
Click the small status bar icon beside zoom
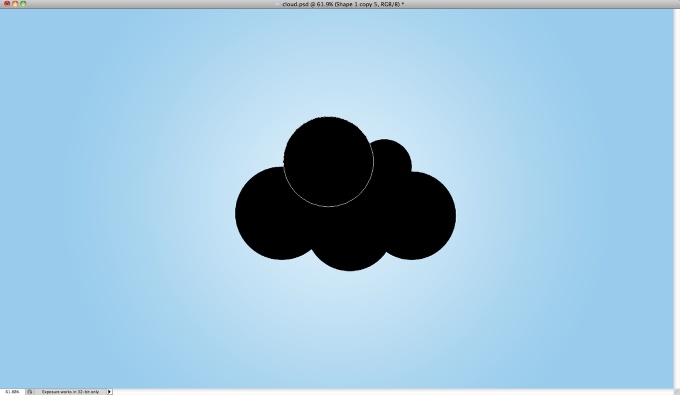(29, 392)
